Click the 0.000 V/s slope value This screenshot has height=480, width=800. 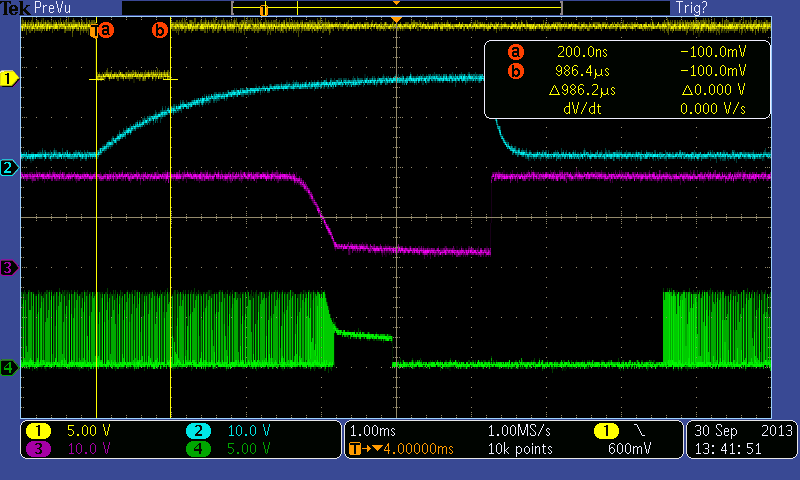pyautogui.click(x=713, y=109)
